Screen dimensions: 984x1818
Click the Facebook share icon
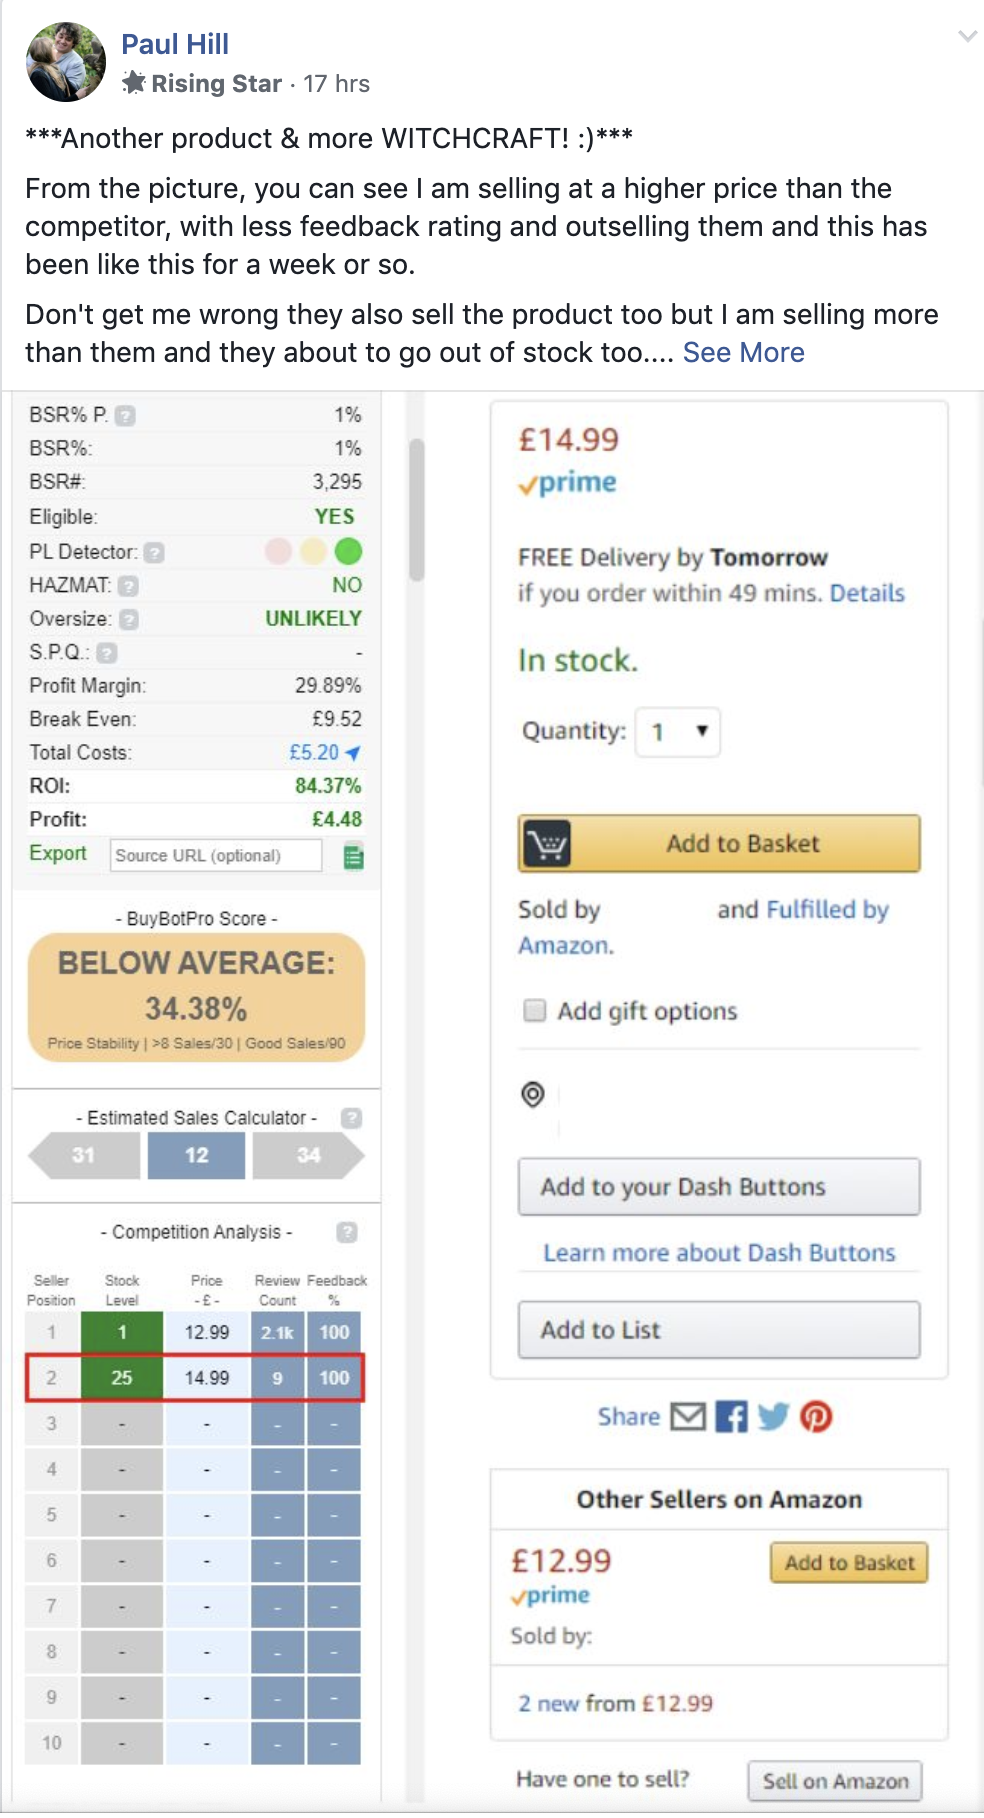tap(731, 1417)
